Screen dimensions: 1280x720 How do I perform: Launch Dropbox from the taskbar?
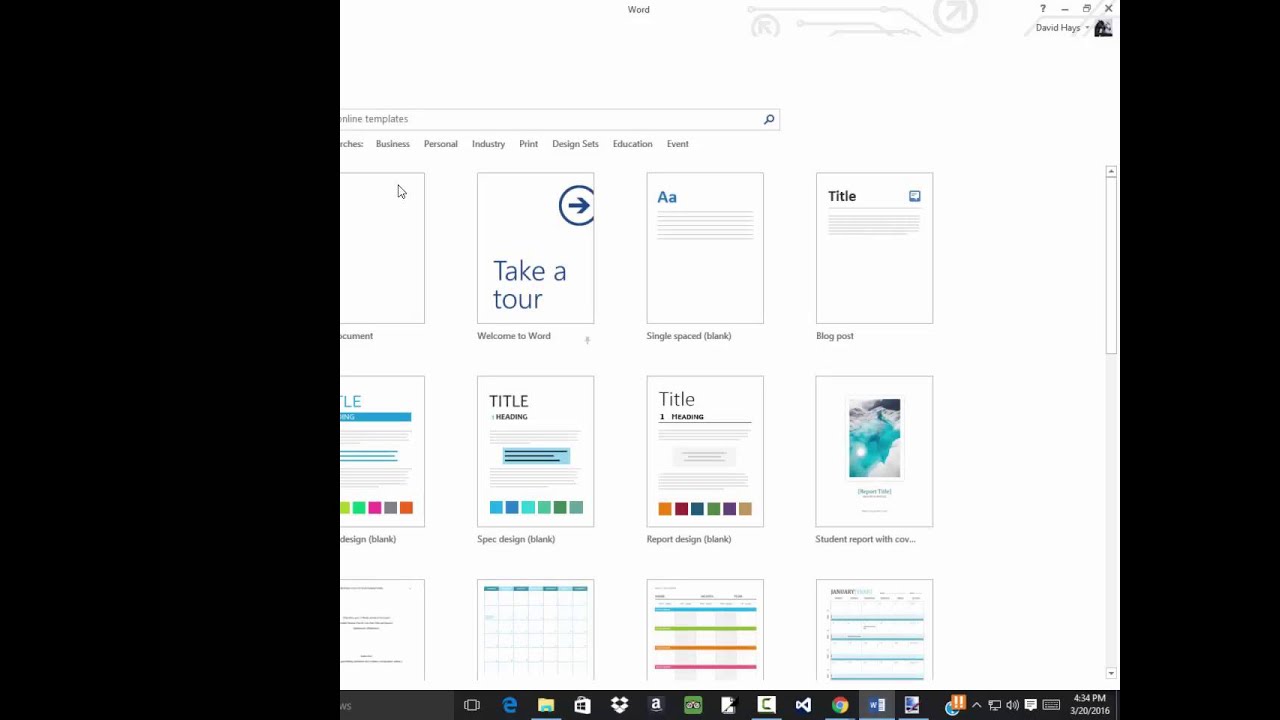[619, 706]
